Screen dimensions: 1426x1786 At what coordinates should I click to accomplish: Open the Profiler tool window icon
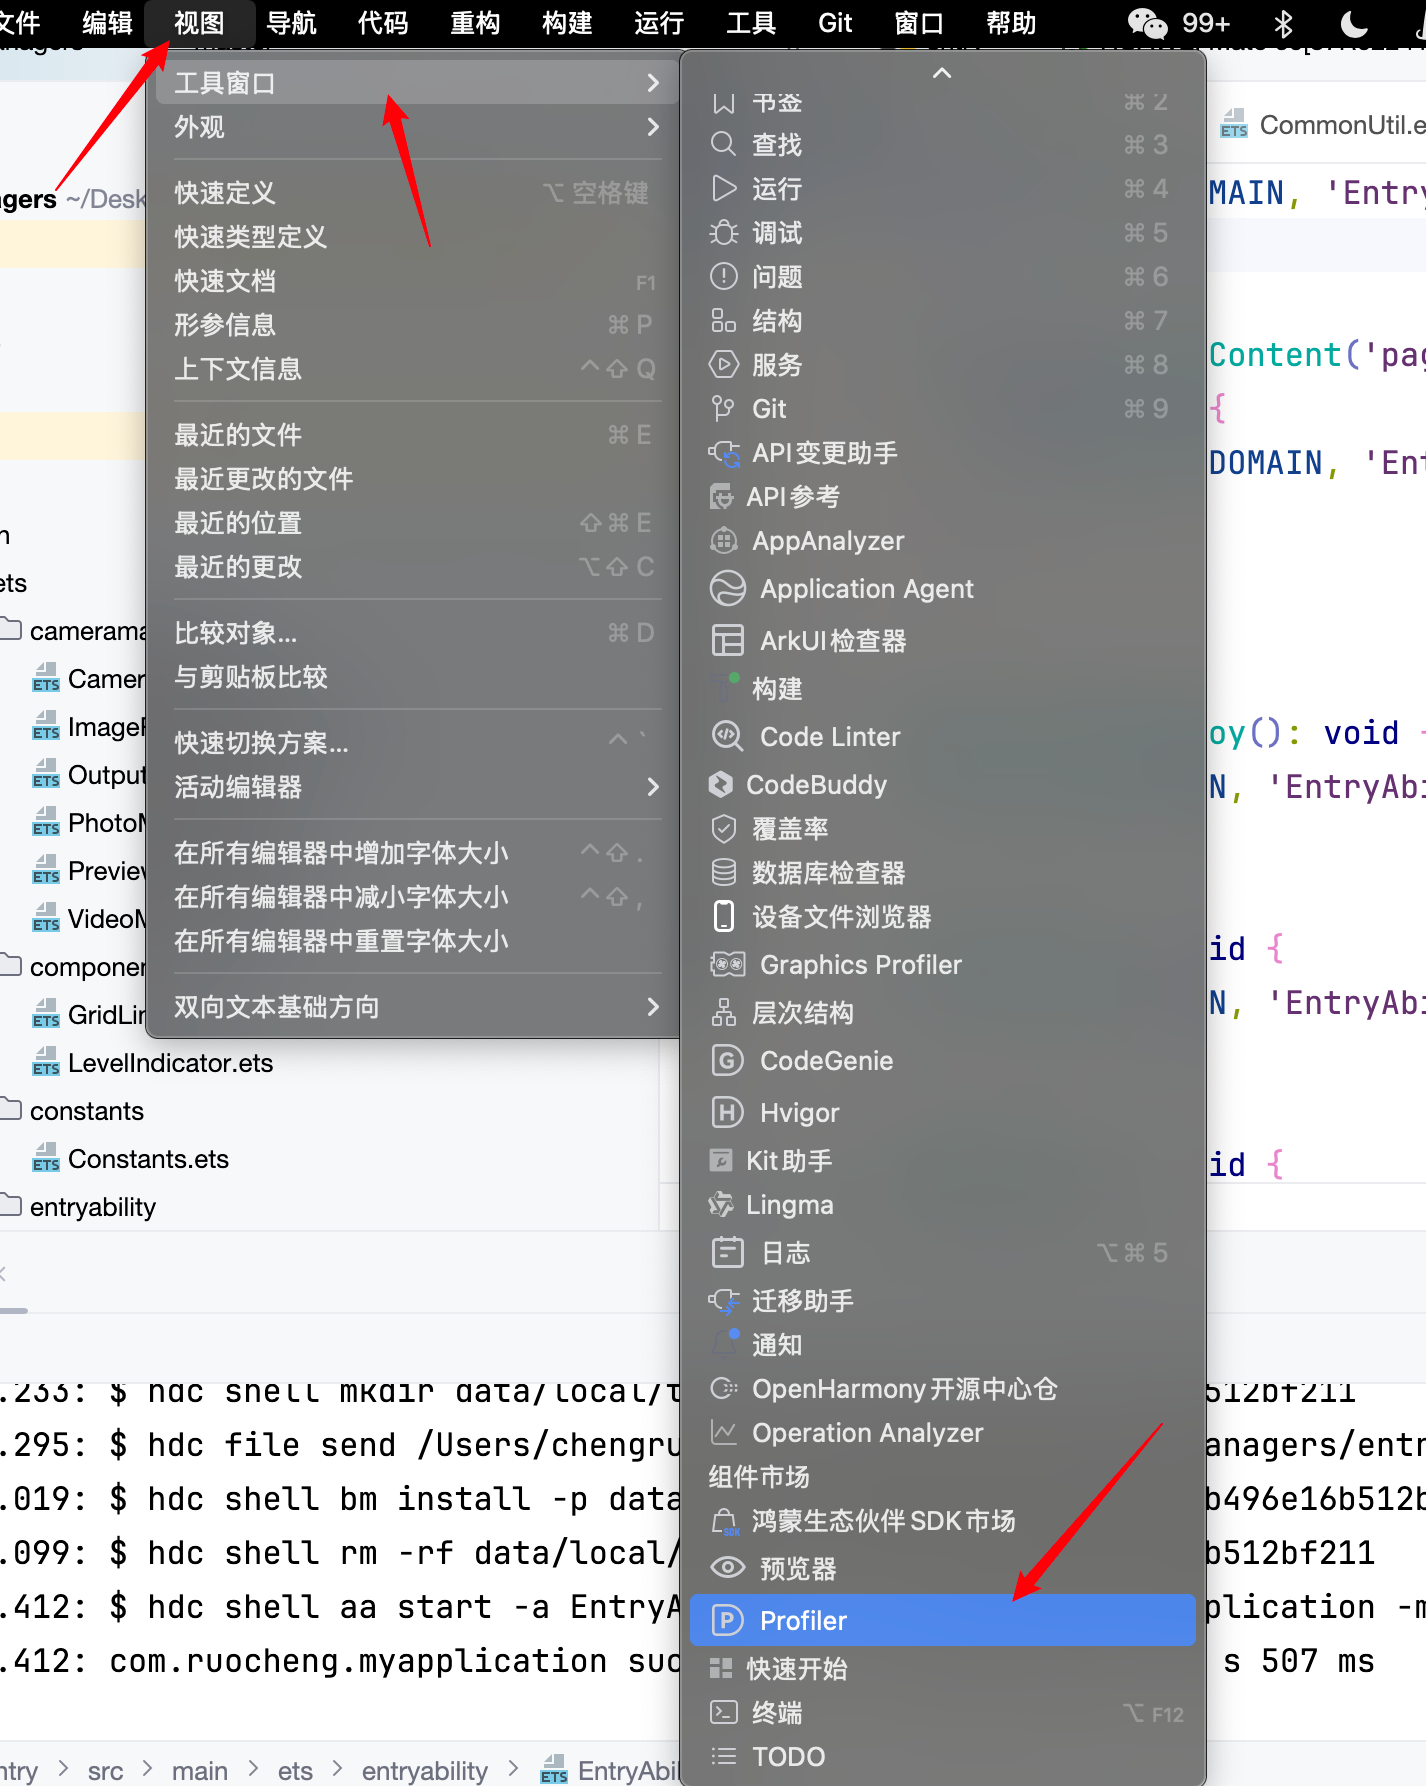[727, 1620]
